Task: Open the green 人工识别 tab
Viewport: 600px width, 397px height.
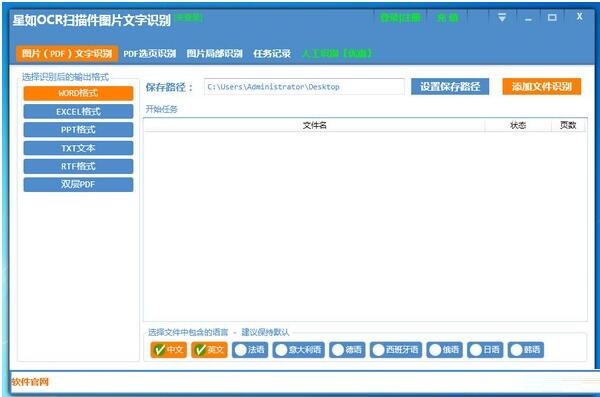Action: coord(336,53)
